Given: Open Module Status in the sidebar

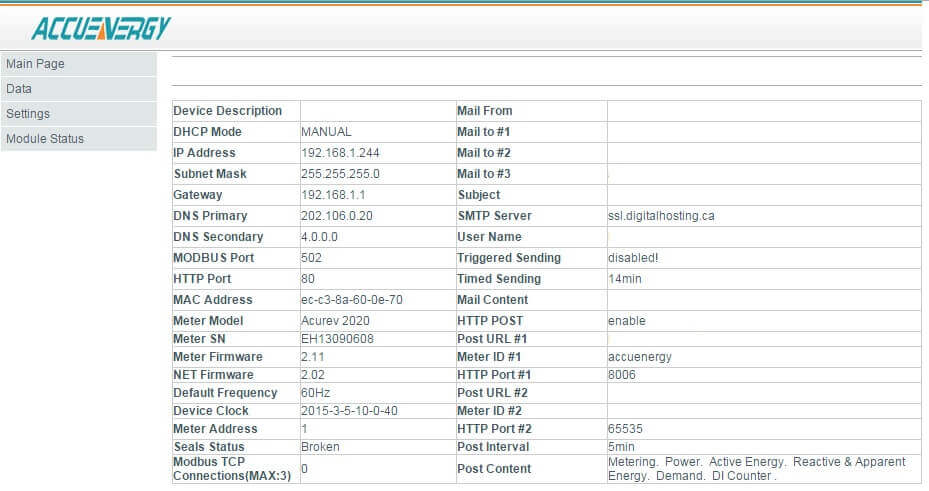Looking at the screenshot, I should (45, 139).
